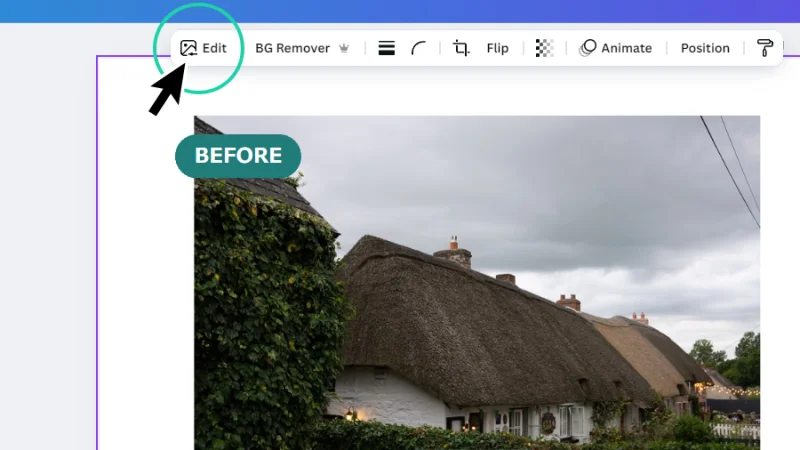The height and width of the screenshot is (450, 800).
Task: Open the Position panel
Action: pyautogui.click(x=705, y=48)
